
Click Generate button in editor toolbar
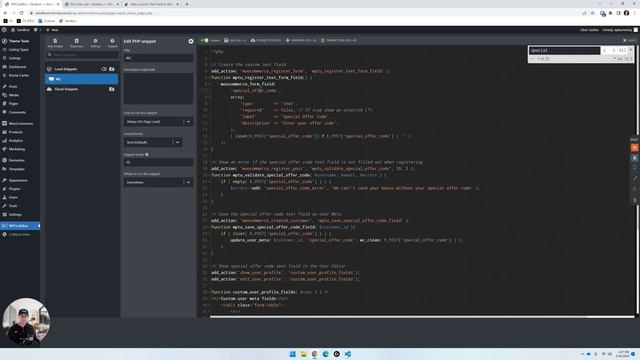coord(301,40)
